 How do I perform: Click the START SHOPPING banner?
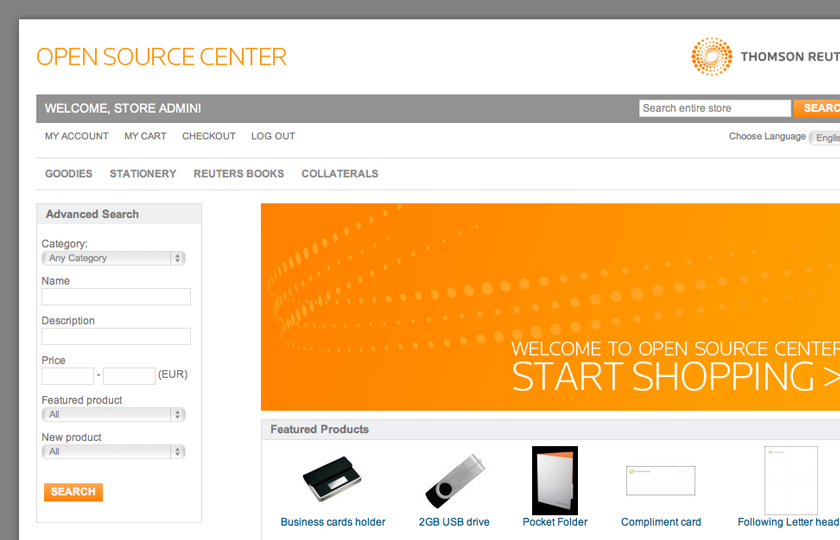[x=550, y=307]
